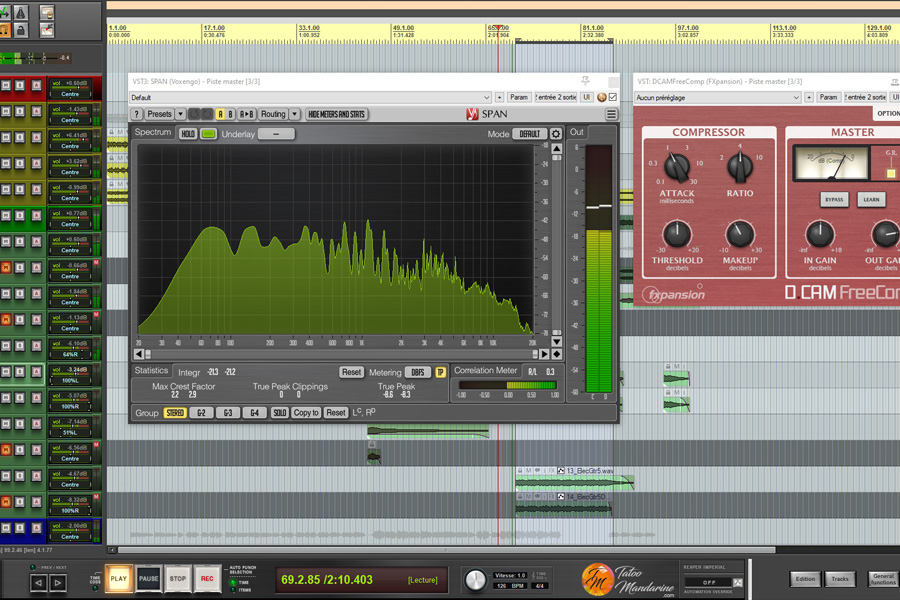Toggle the SPAN plugin bypass checkbox
The width and height of the screenshot is (900, 600).
(x=613, y=98)
